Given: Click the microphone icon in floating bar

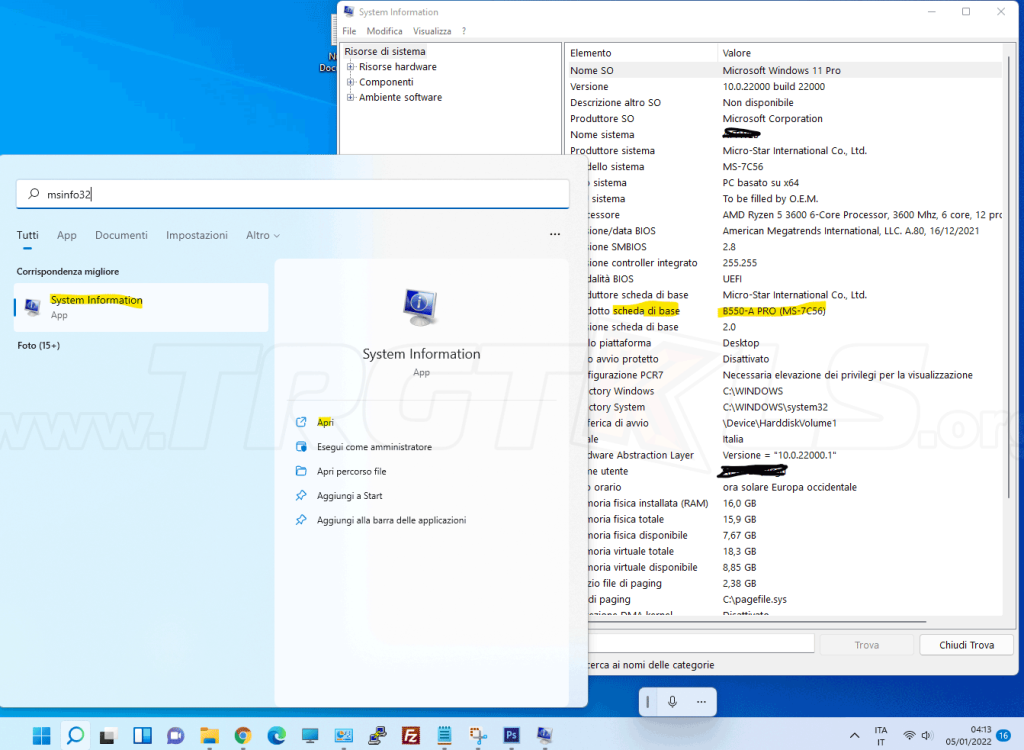Looking at the screenshot, I should (673, 702).
